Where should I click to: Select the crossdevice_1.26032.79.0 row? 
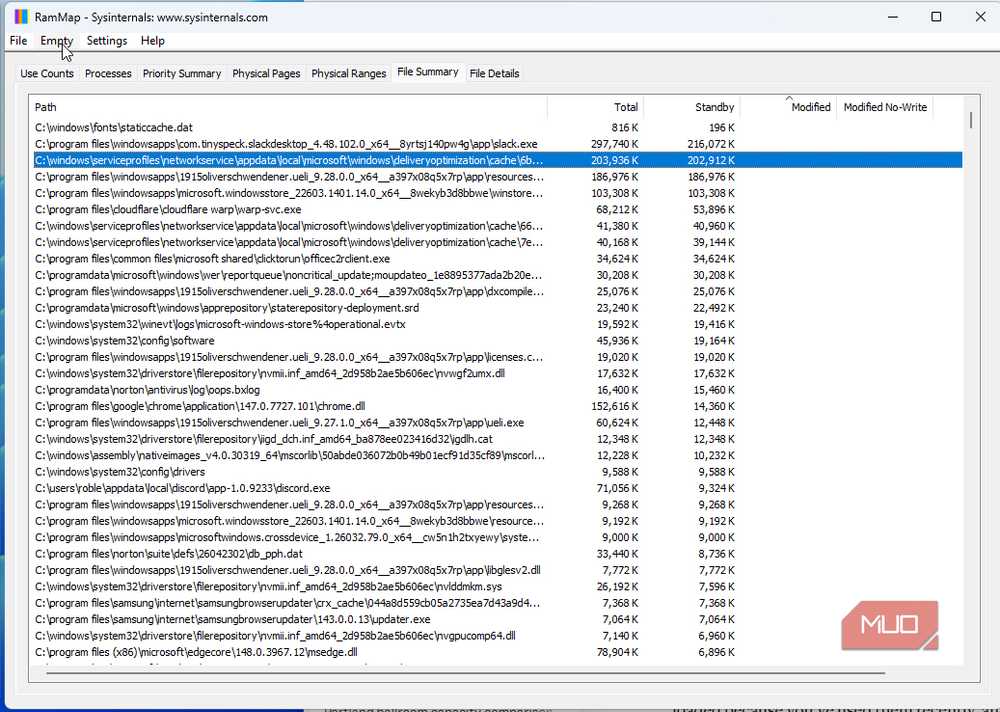[x=497, y=537]
